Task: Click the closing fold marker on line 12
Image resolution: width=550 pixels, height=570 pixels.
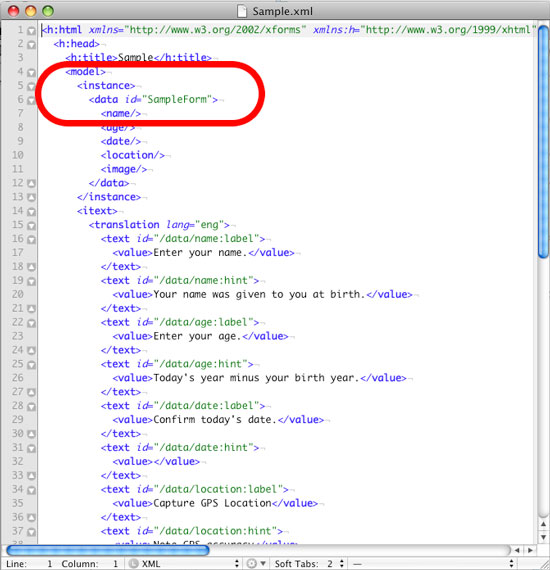Action: (32, 184)
